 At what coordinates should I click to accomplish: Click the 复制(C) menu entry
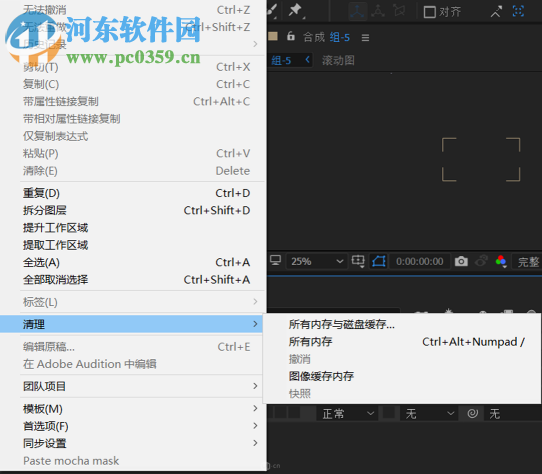click(x=133, y=84)
